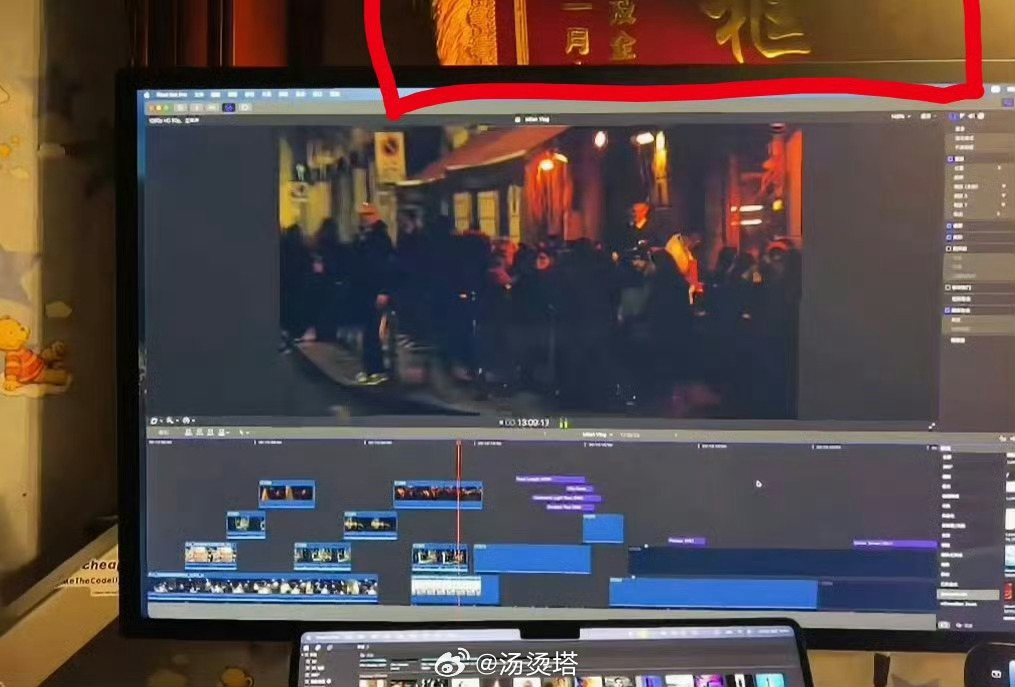
Task: Select the bottom-row clip under the playhead
Action: click(x=454, y=589)
